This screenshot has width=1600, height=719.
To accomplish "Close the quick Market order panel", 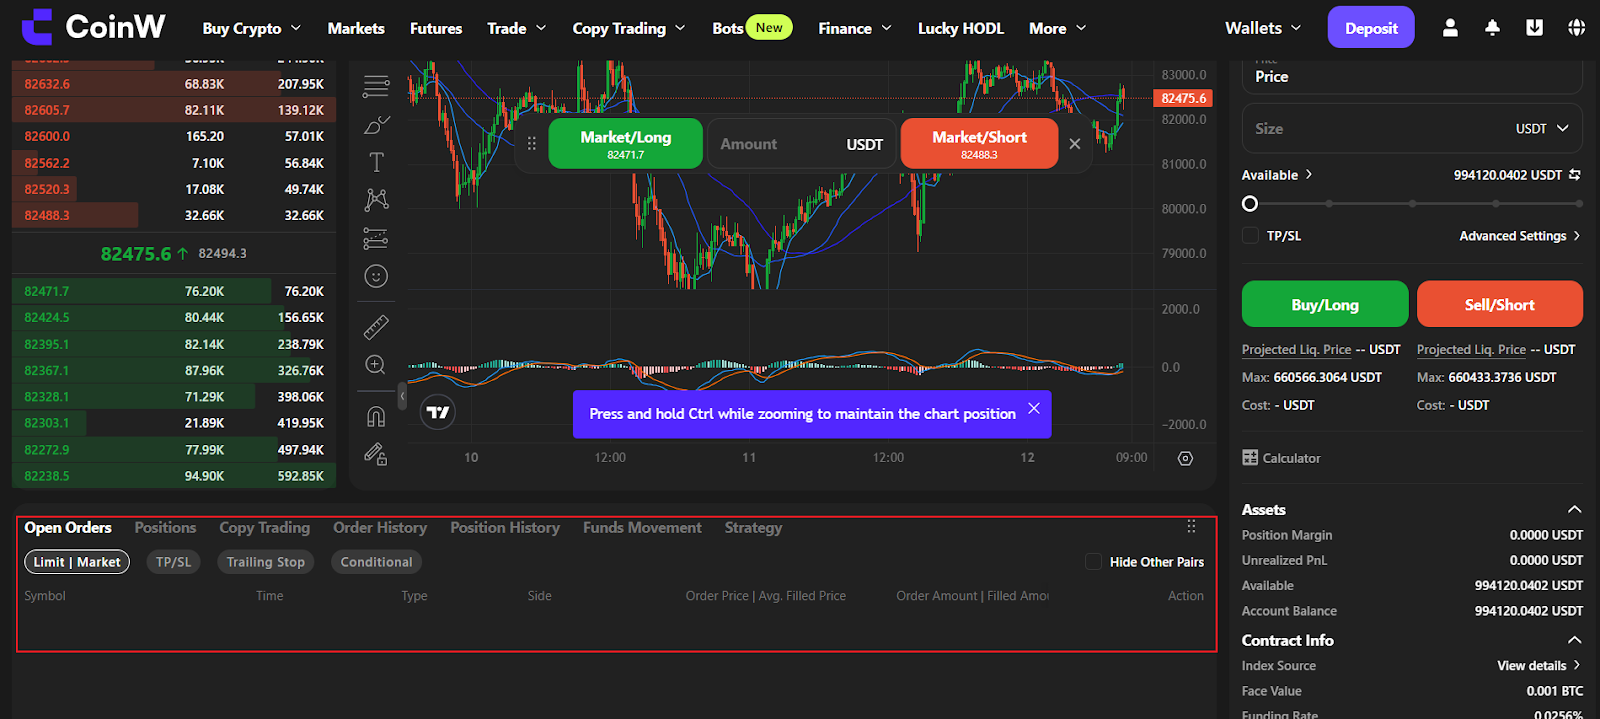I will click(1074, 144).
